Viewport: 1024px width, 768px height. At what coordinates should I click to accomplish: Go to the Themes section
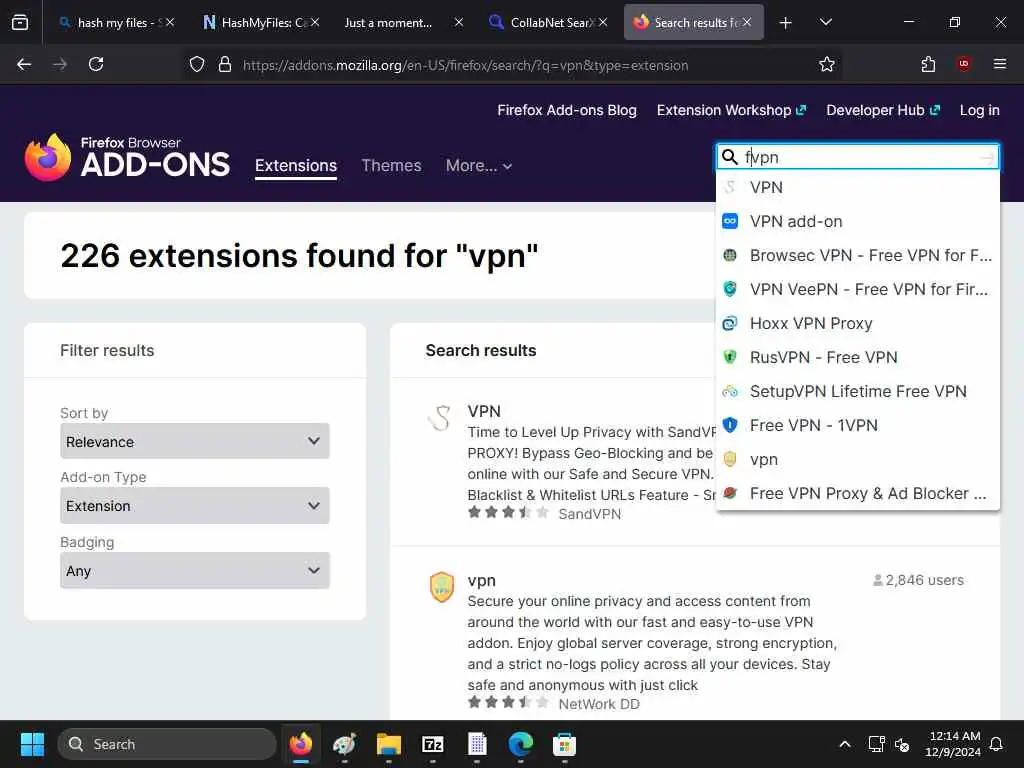click(391, 166)
